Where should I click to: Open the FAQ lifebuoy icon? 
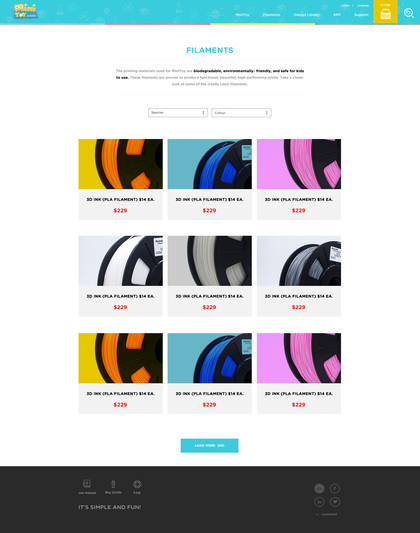pyautogui.click(x=137, y=487)
